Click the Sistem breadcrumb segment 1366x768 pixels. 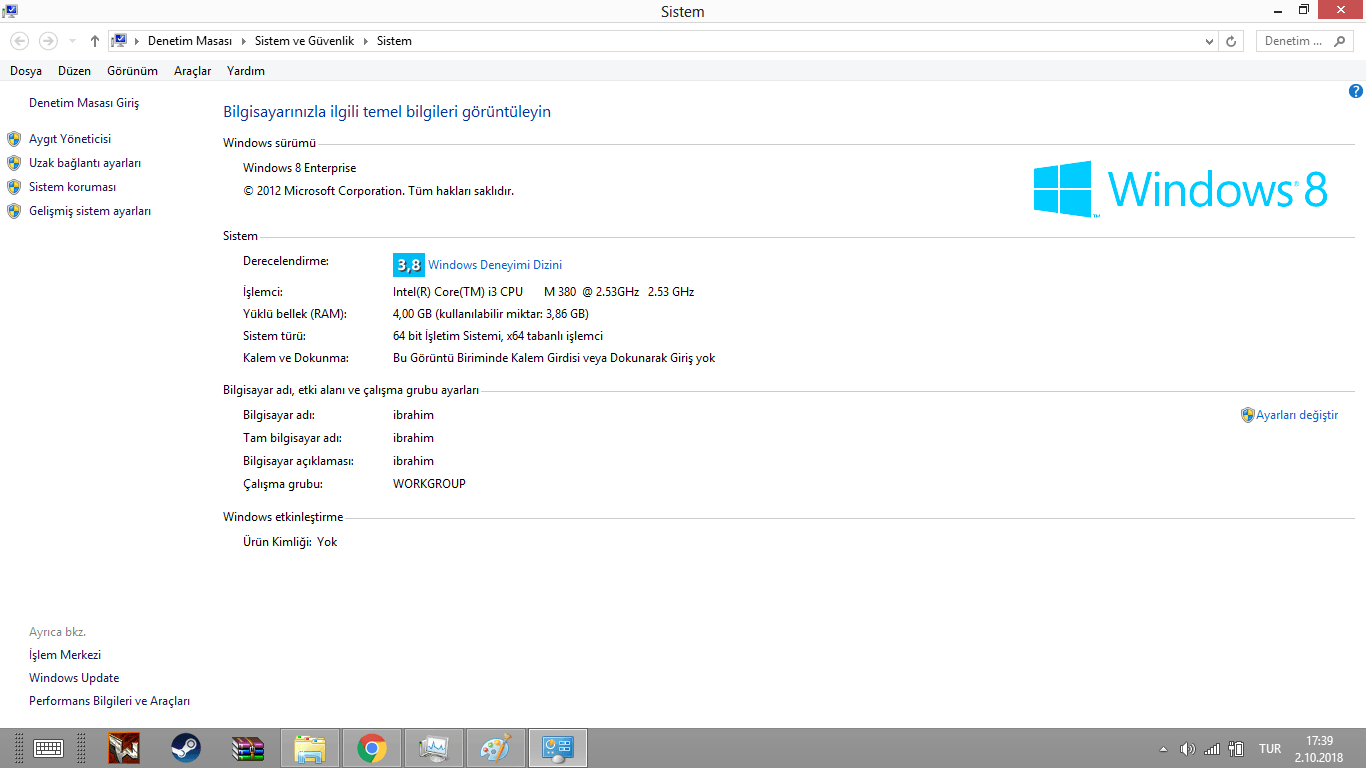tap(394, 41)
